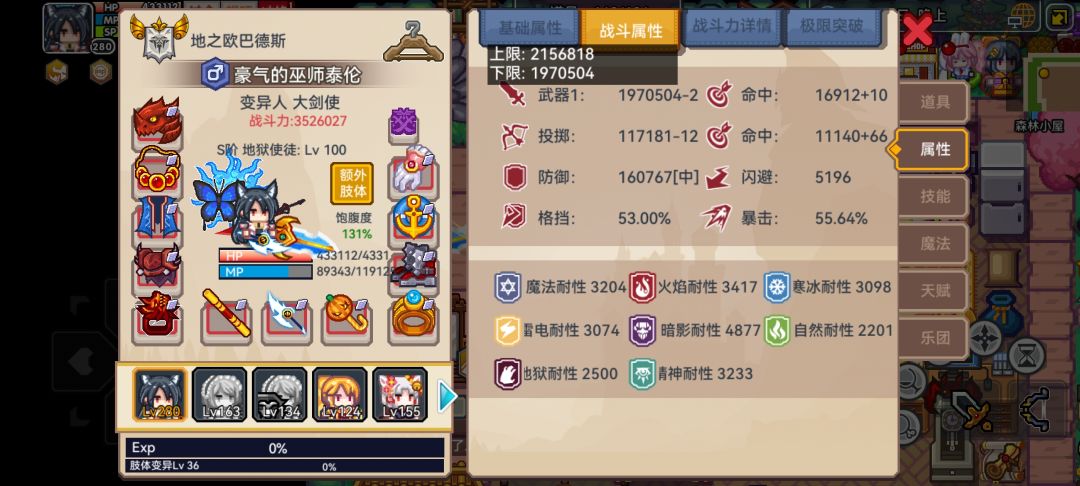Select the pumpkin cane equipment slot
This screenshot has width=1080, height=486.
(349, 316)
